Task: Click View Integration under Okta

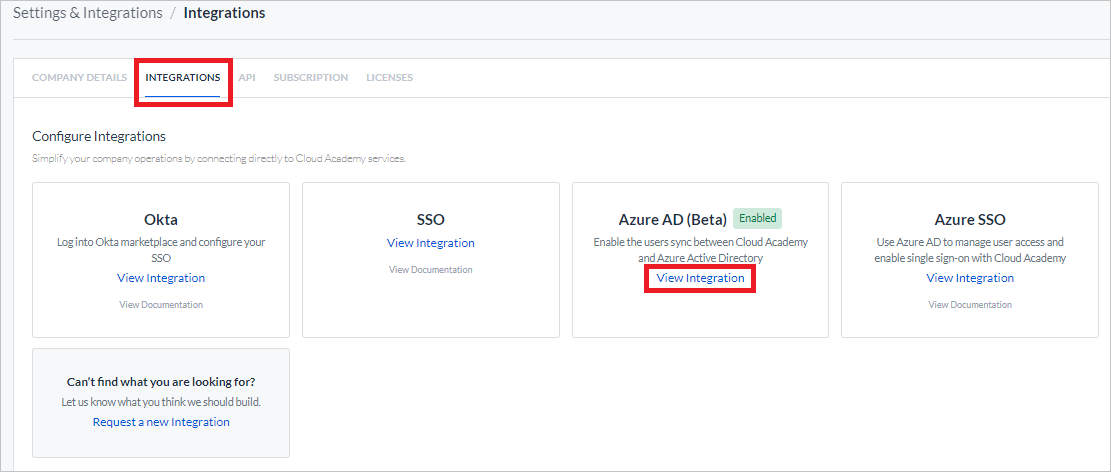Action: 161,278
